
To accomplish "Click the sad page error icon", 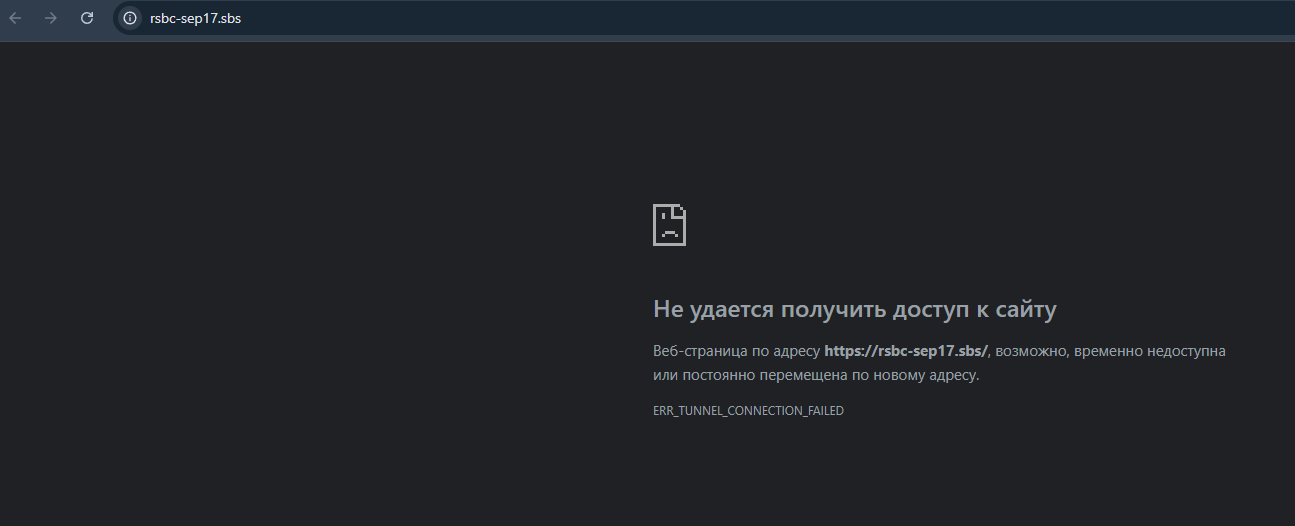I will tap(669, 225).
